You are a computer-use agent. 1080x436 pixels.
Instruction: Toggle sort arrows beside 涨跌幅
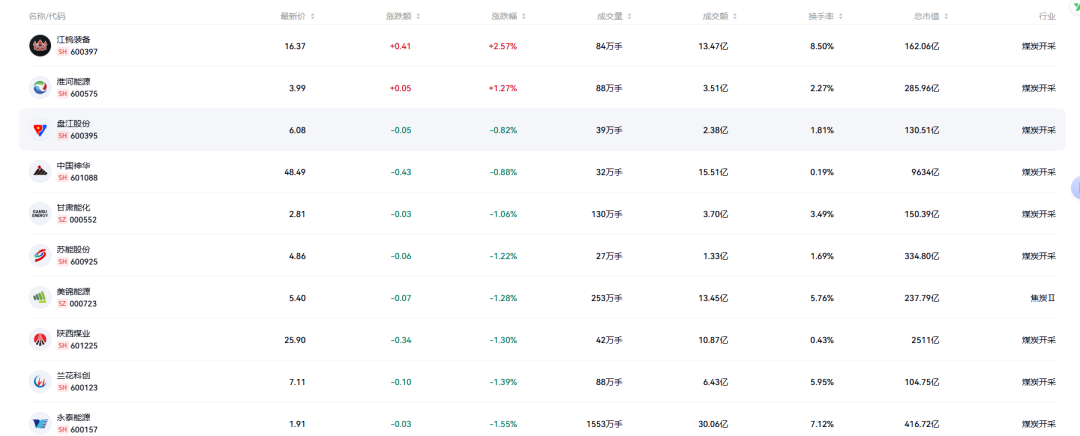(x=521, y=16)
